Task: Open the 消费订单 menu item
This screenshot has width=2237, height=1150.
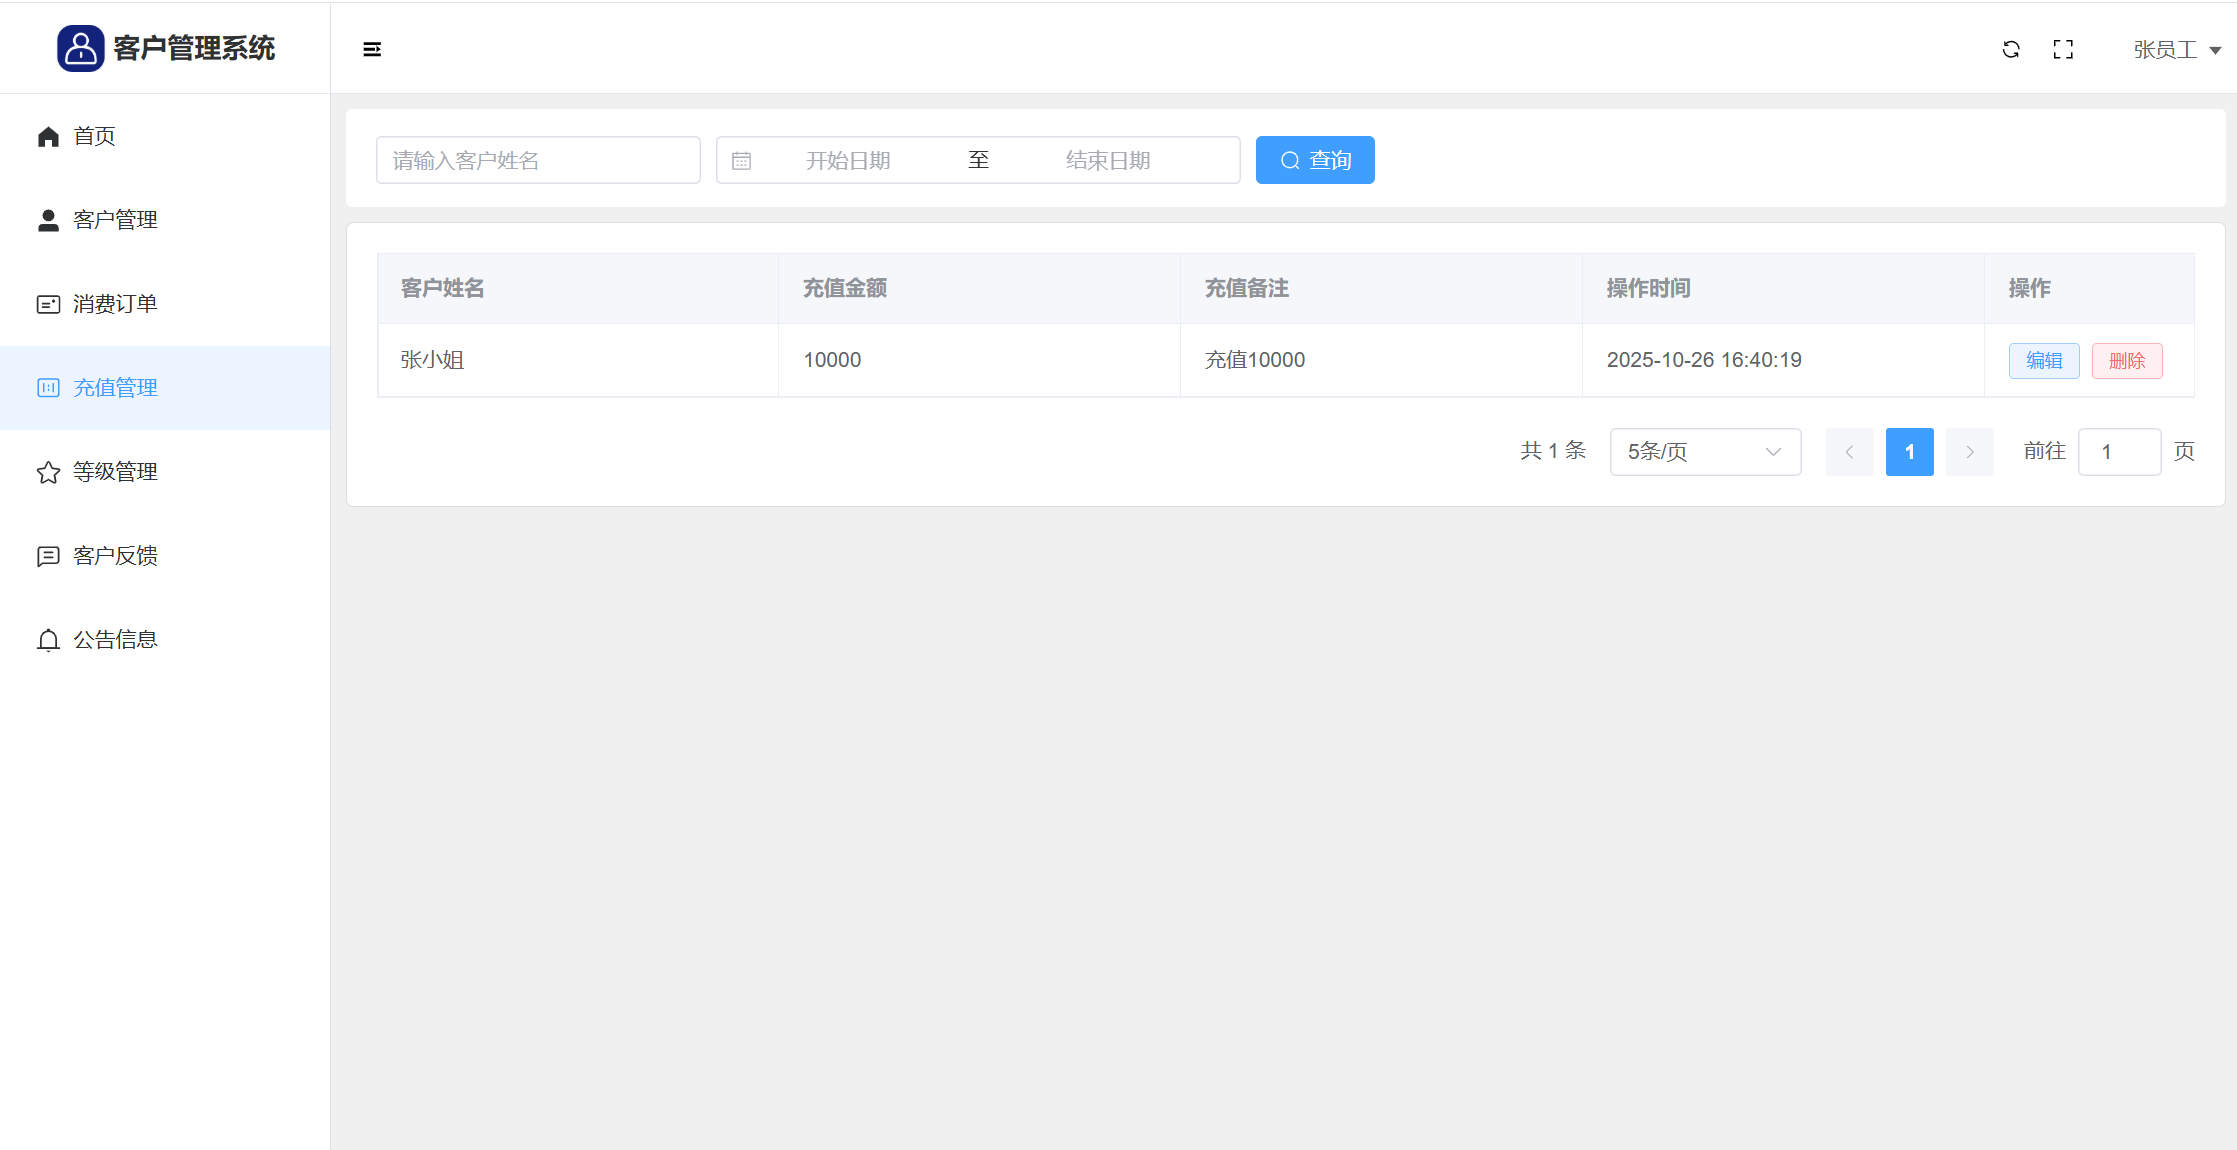Action: click(x=115, y=304)
